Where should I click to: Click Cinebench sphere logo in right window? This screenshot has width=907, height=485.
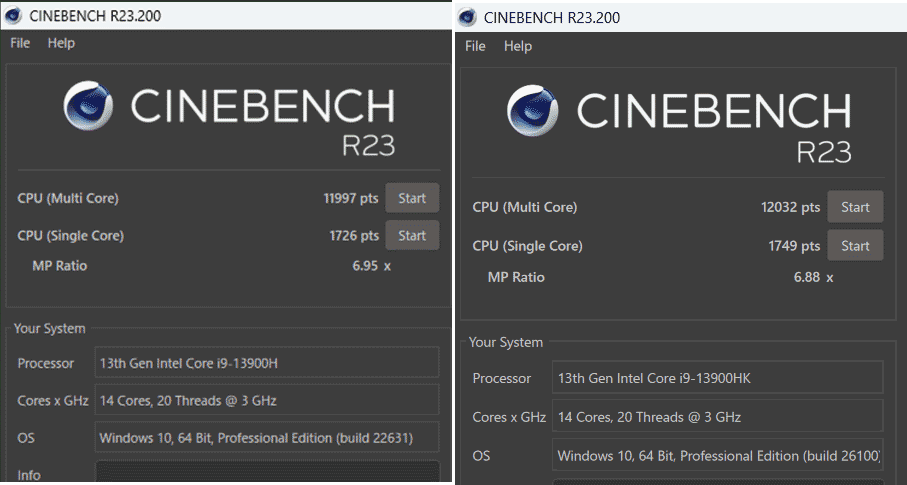click(533, 111)
